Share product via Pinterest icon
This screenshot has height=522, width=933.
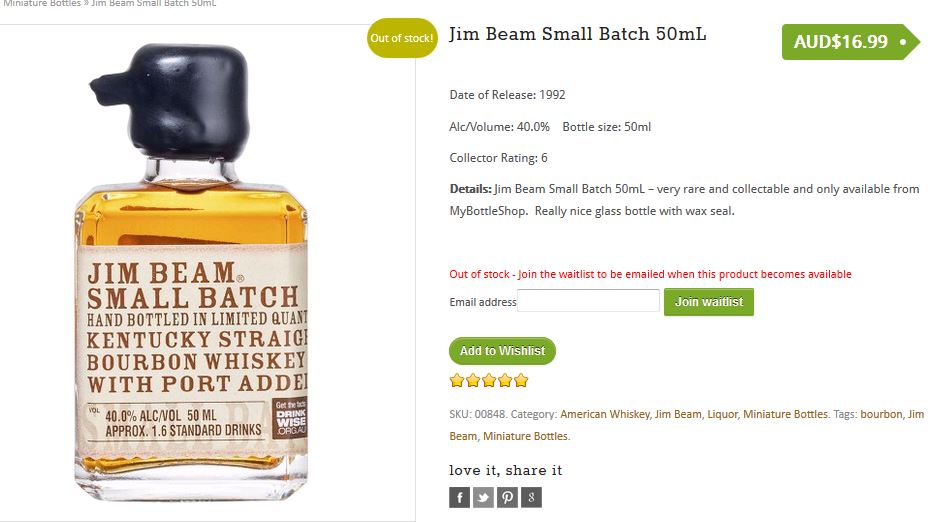pos(507,497)
